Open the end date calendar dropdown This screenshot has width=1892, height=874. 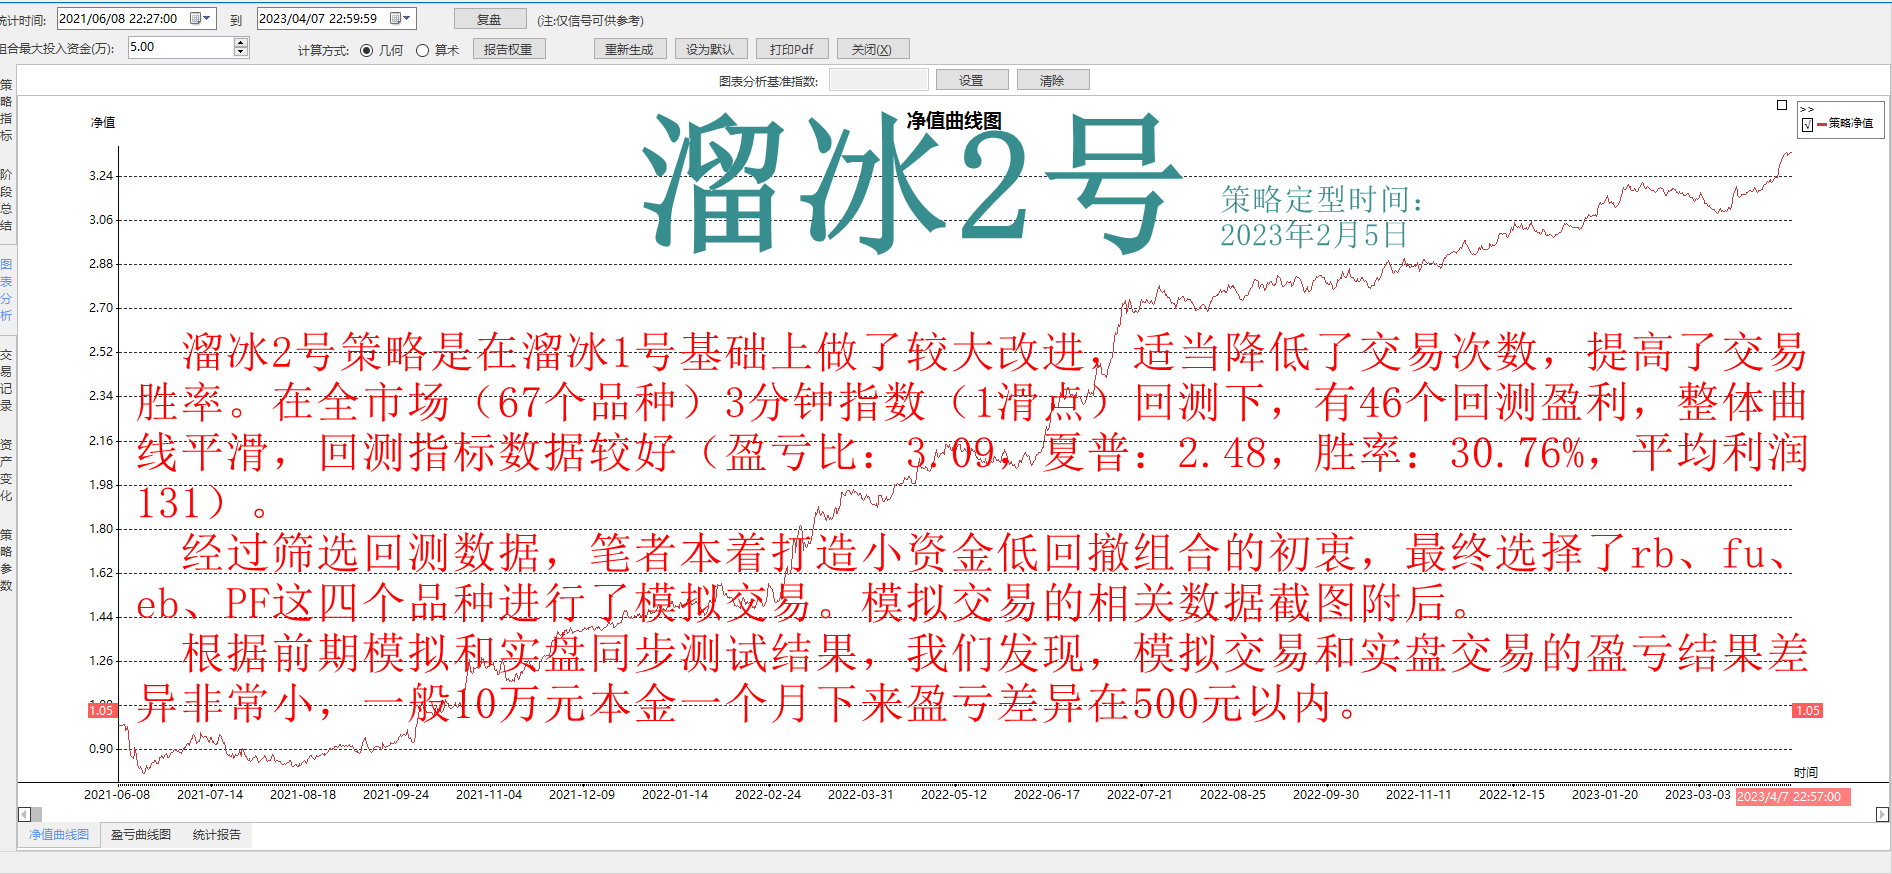(x=400, y=18)
